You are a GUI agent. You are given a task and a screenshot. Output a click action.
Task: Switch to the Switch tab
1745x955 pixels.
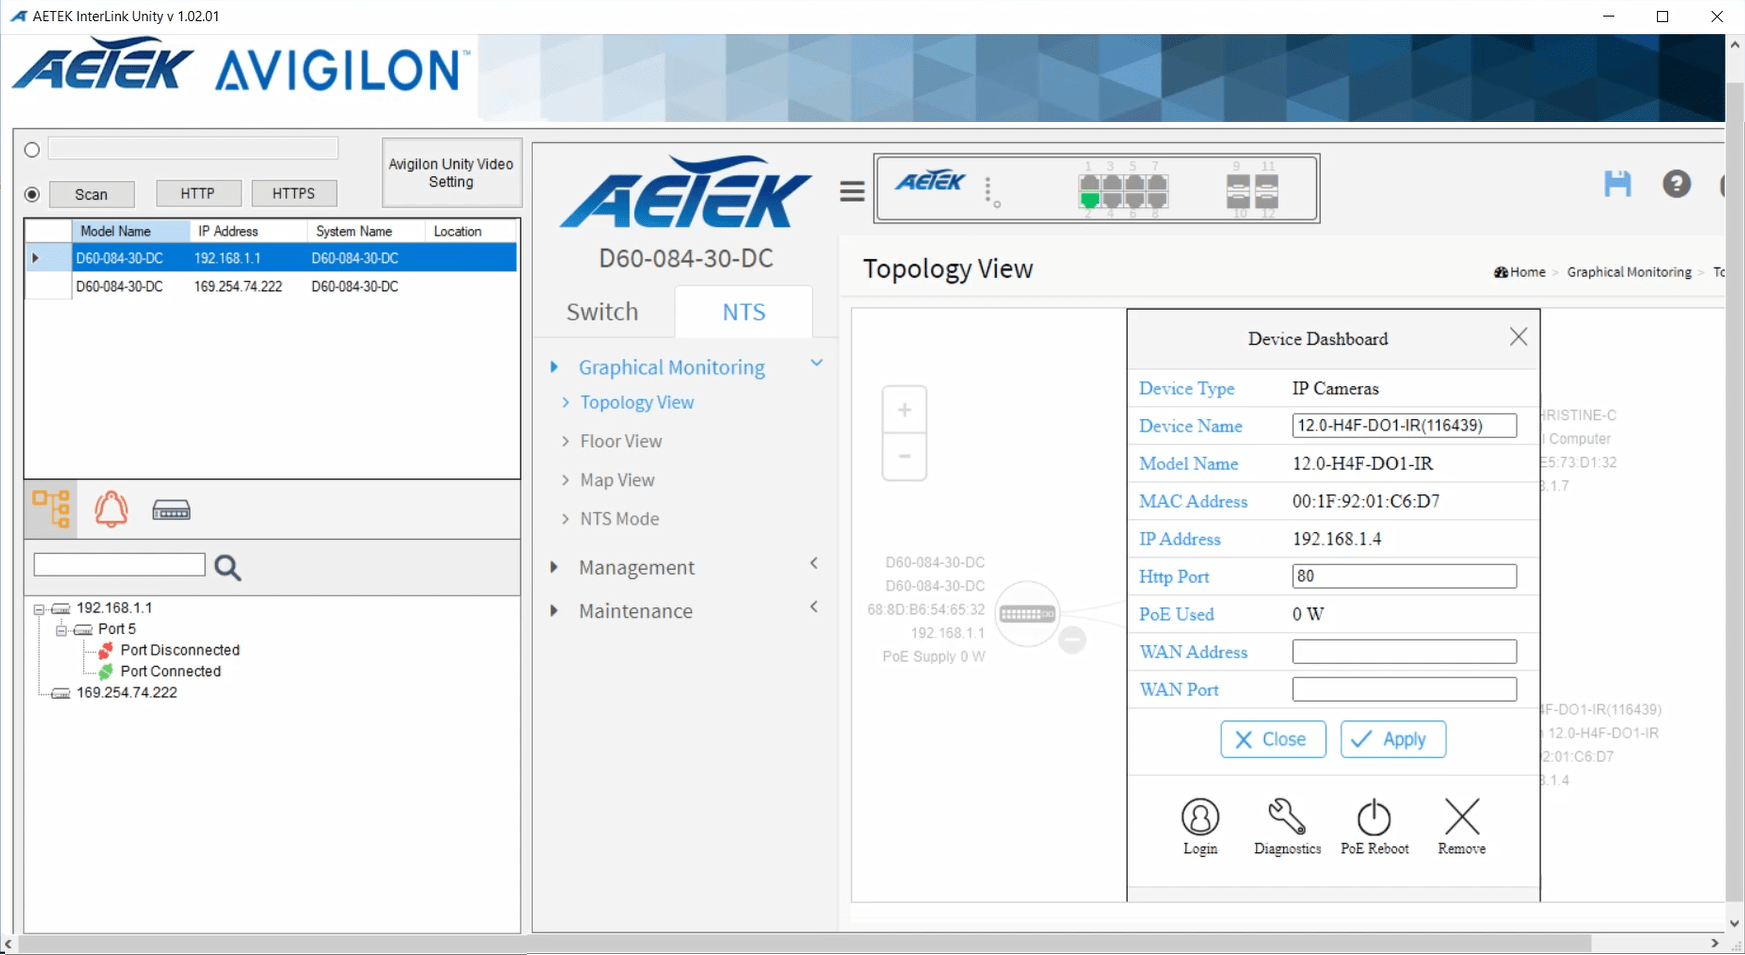pyautogui.click(x=602, y=312)
